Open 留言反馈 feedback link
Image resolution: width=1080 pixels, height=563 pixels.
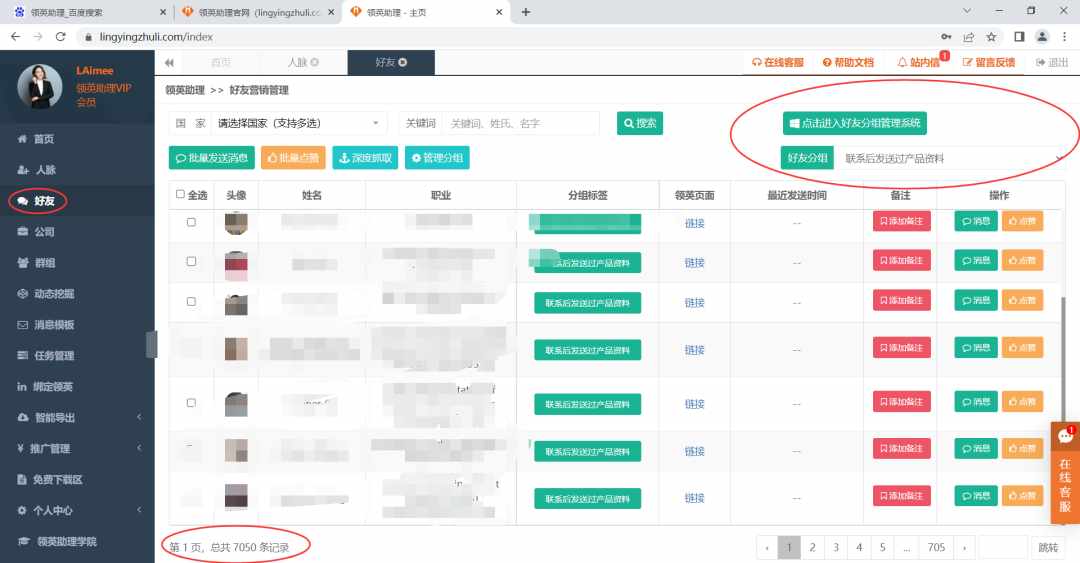tap(988, 62)
